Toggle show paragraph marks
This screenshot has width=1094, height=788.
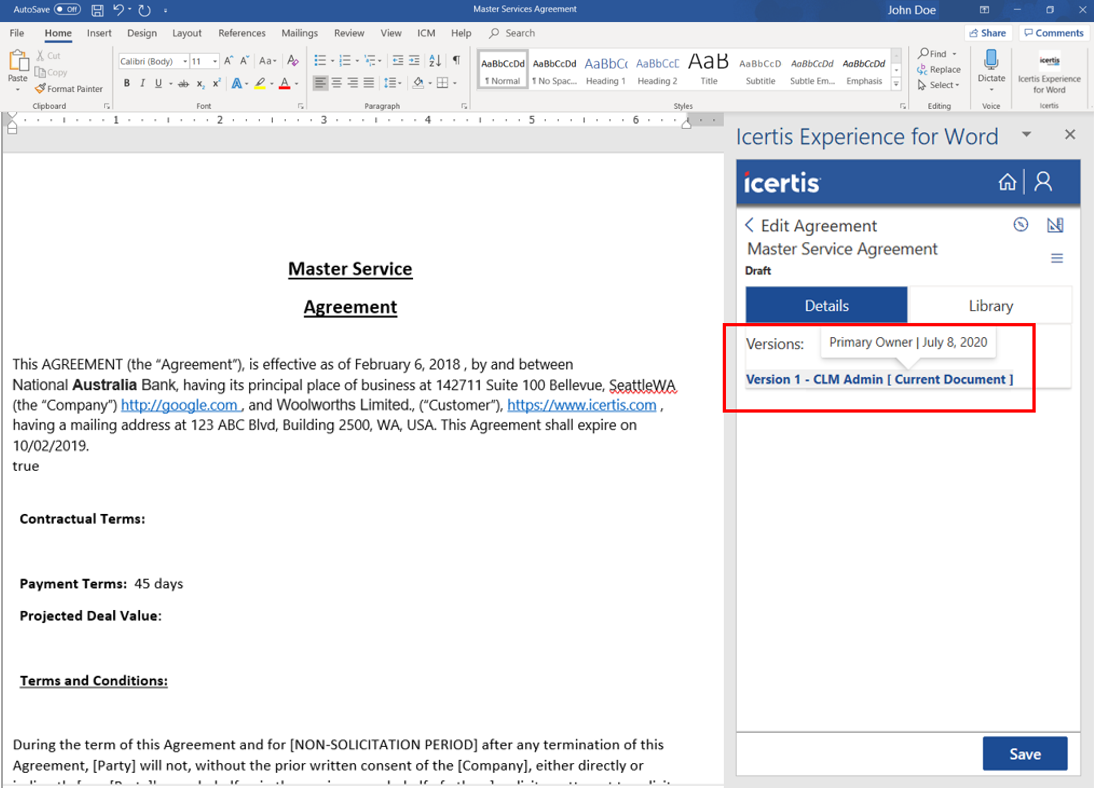(x=456, y=61)
